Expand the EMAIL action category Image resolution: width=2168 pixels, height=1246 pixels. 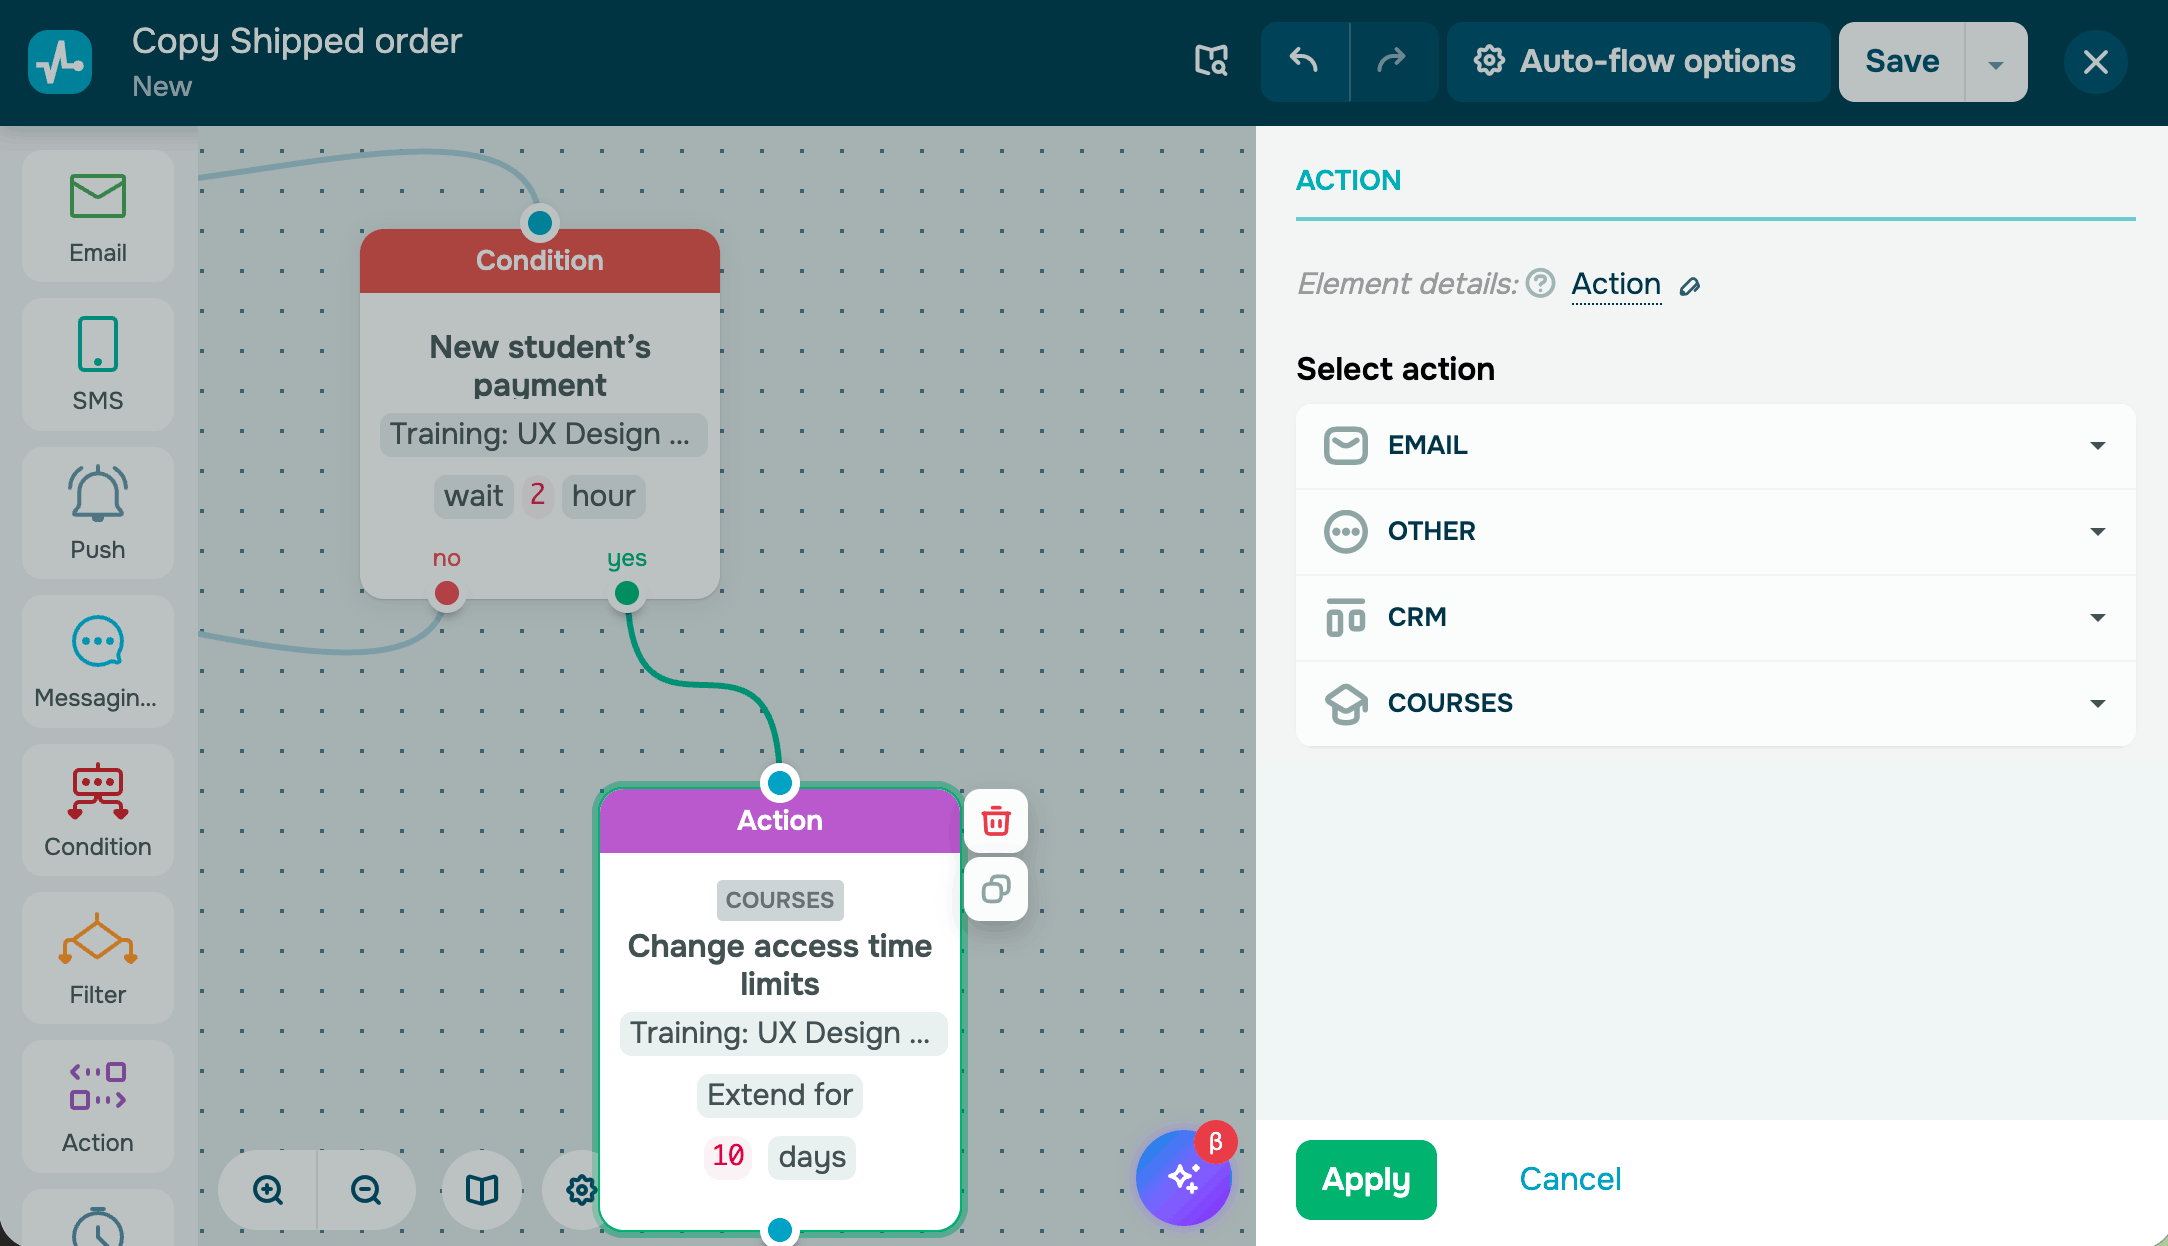click(x=1715, y=446)
